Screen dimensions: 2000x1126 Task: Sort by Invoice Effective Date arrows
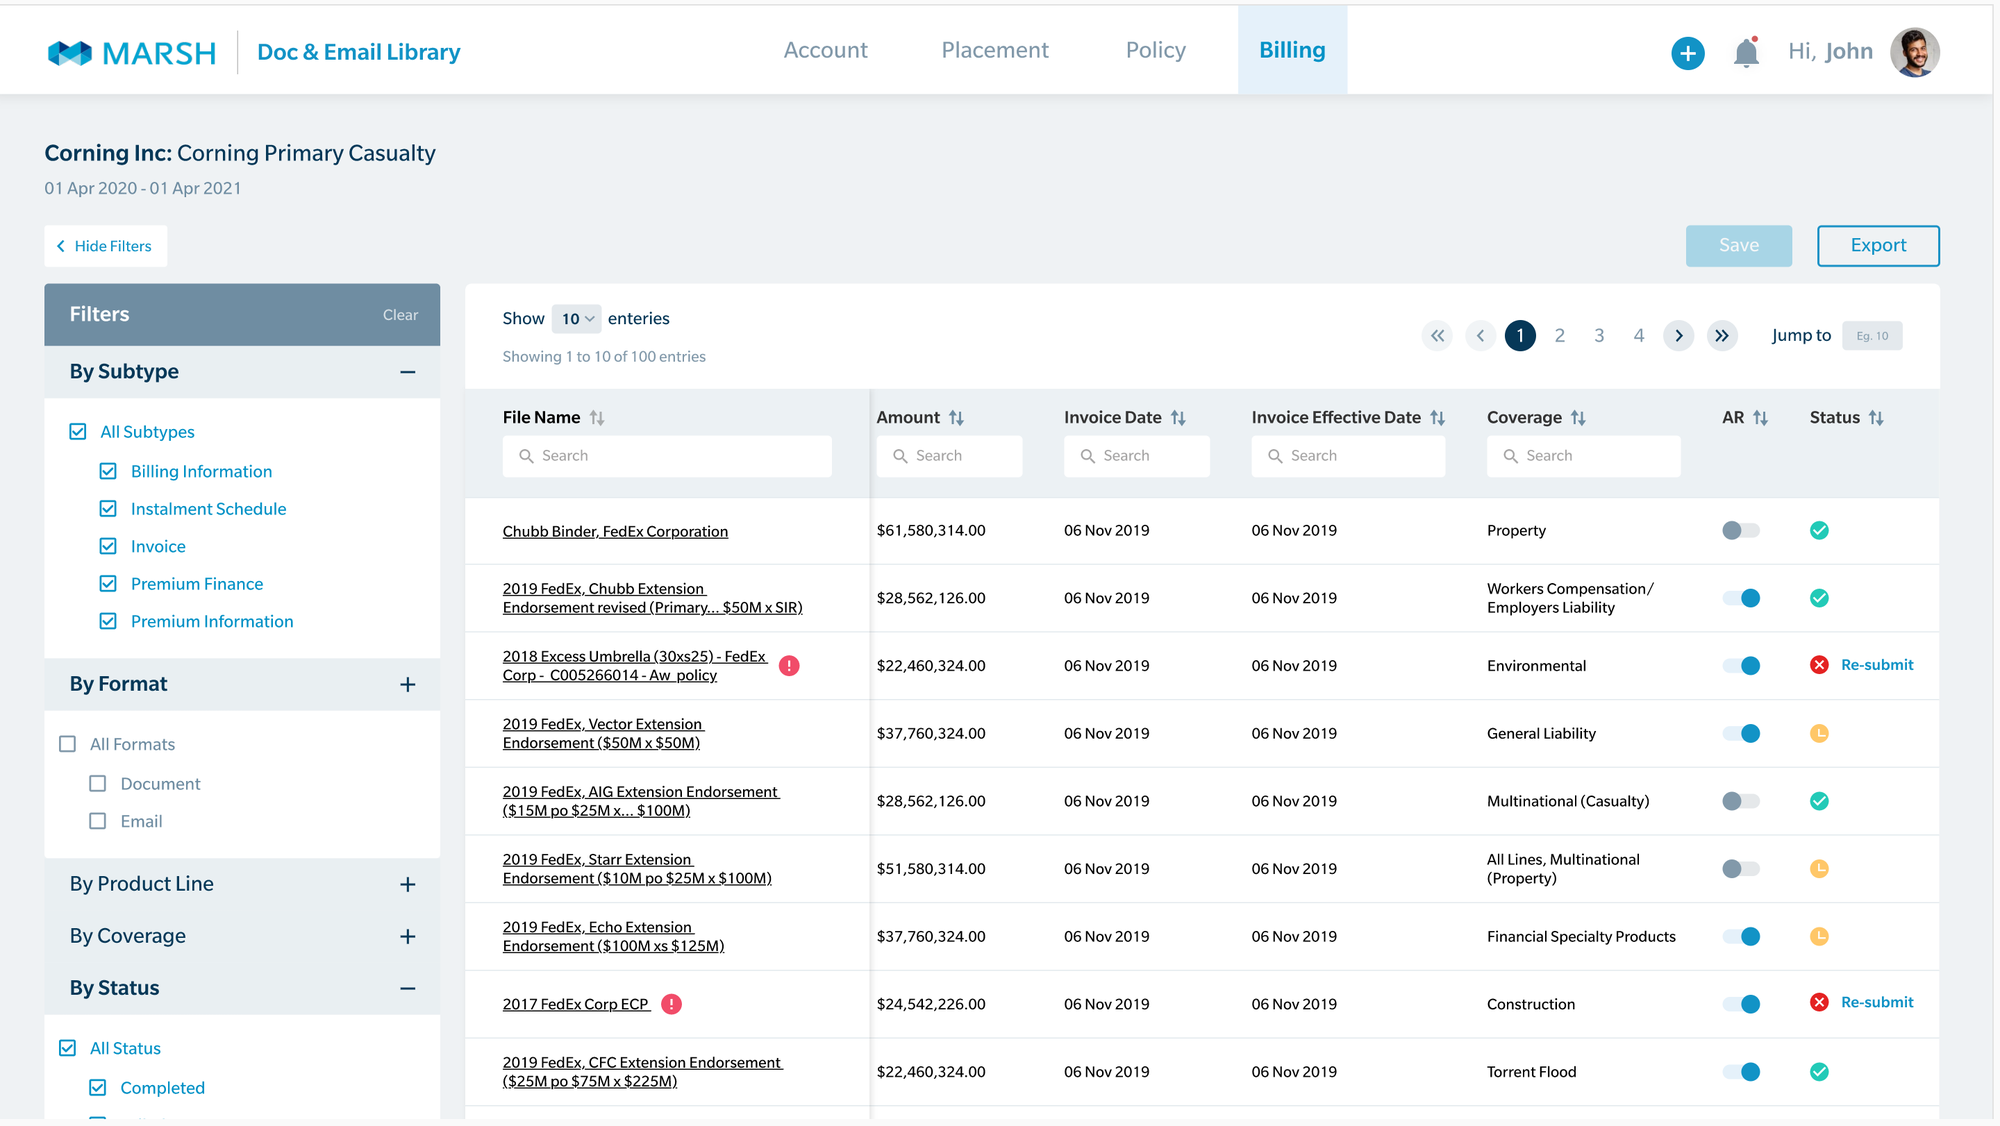pos(1438,418)
